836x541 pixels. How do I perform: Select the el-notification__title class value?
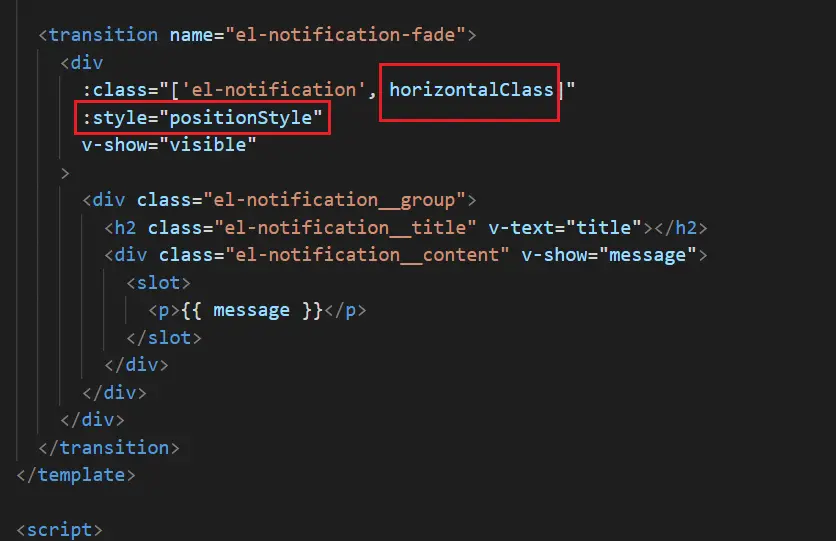(345, 228)
